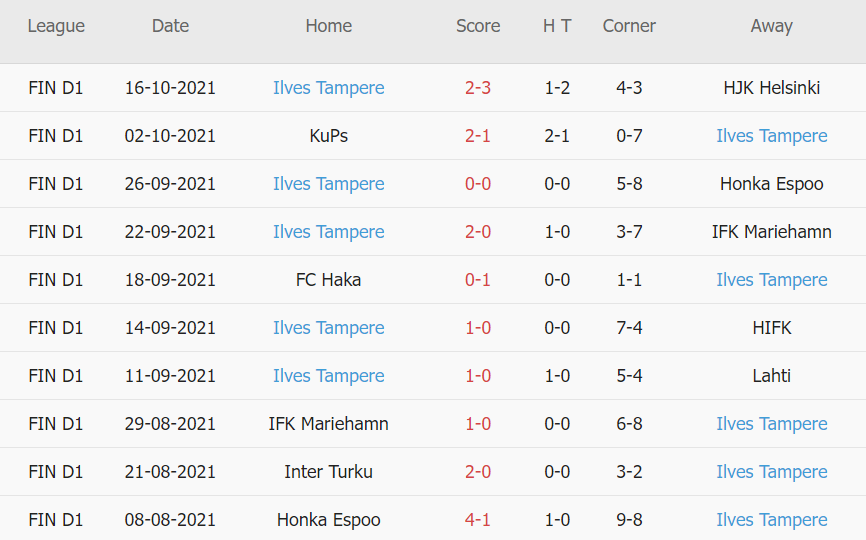Click the KuPs home team name

(328, 136)
